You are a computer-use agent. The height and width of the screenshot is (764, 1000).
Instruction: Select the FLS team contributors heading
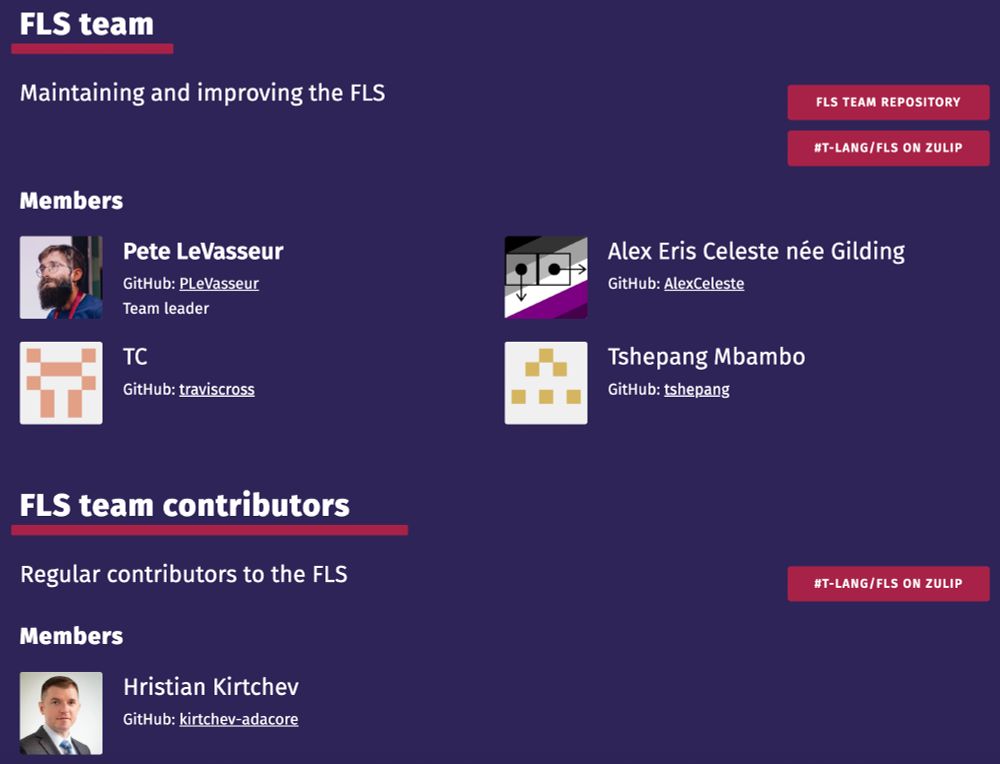pos(183,505)
